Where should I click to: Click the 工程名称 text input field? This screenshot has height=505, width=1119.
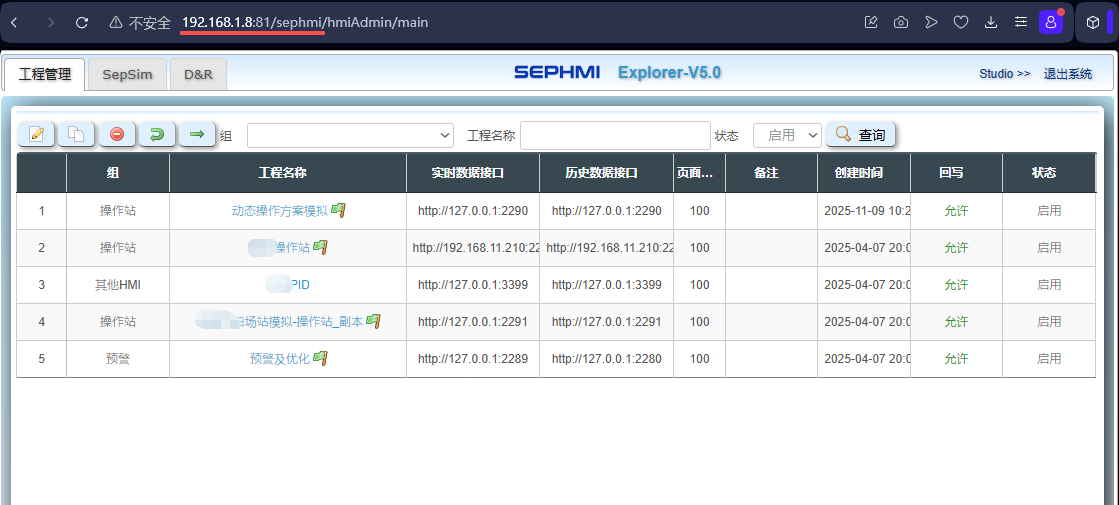coord(615,135)
